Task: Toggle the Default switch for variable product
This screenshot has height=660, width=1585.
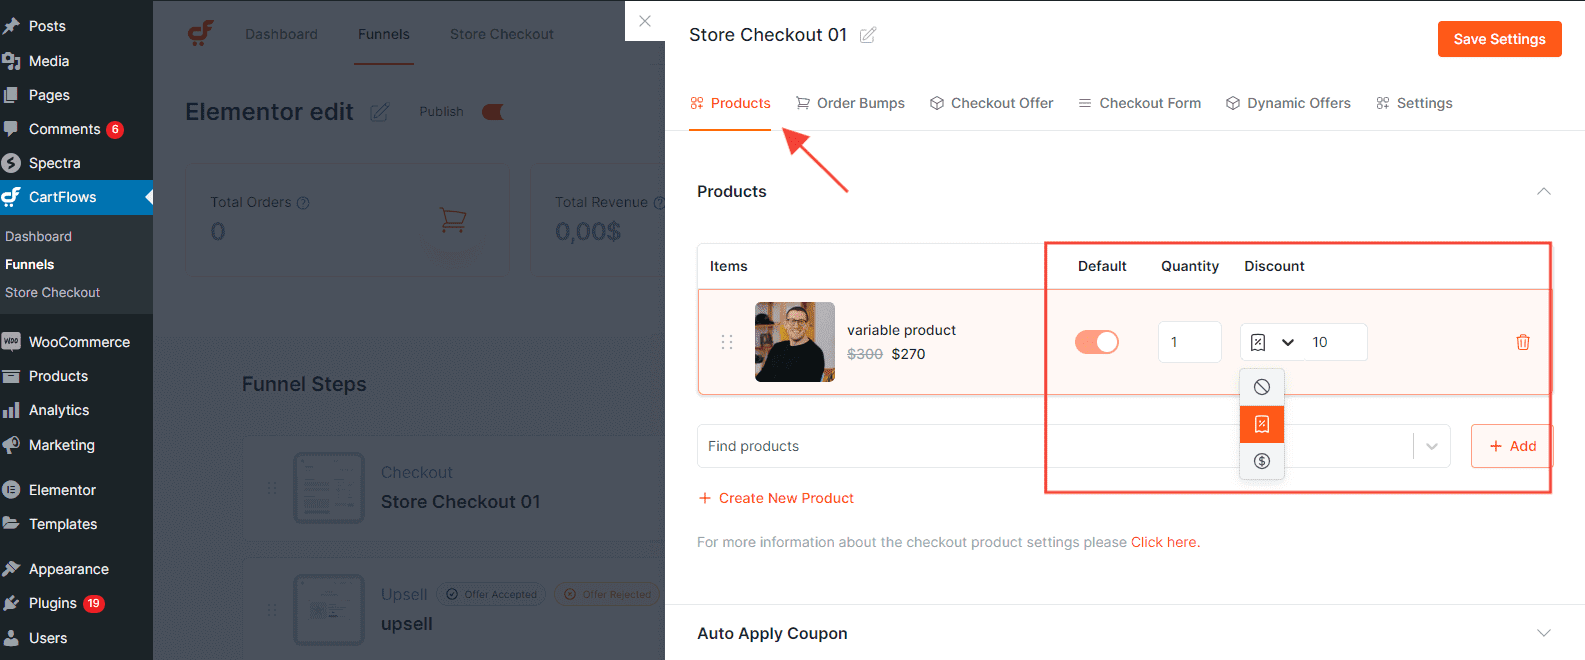Action: 1097,341
